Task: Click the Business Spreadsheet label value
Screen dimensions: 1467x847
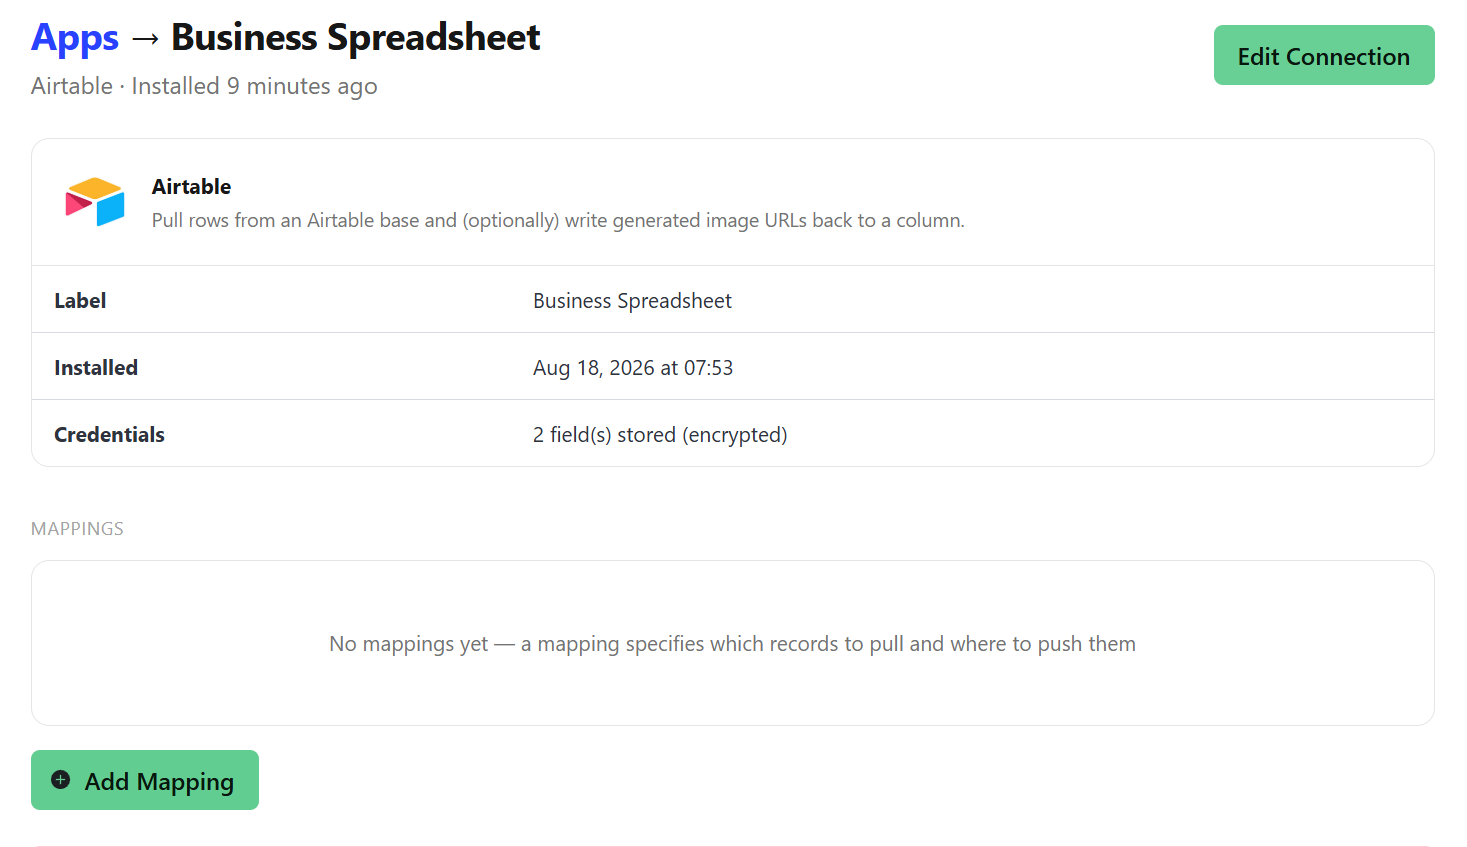Action: pos(632,301)
